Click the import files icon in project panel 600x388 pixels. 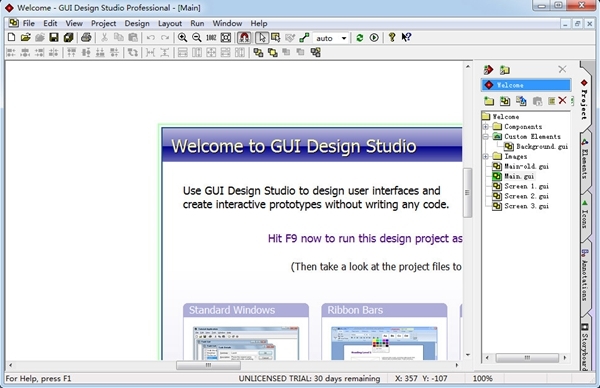[521, 101]
